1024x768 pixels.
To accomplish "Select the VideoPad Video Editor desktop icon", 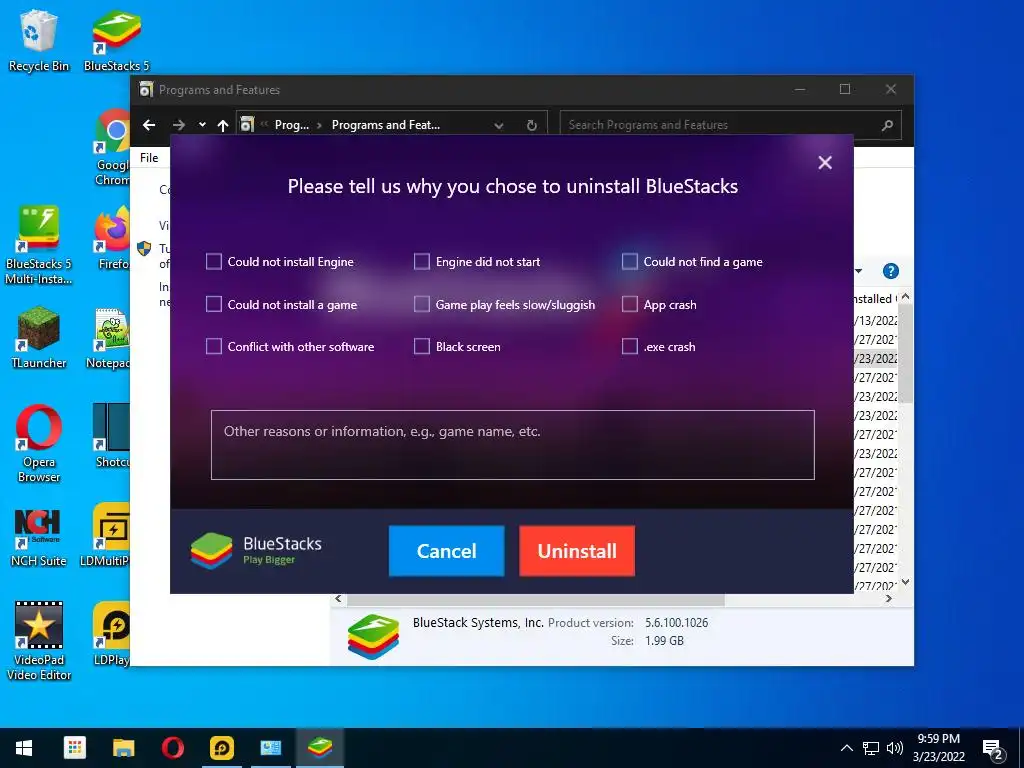I will 39,641.
